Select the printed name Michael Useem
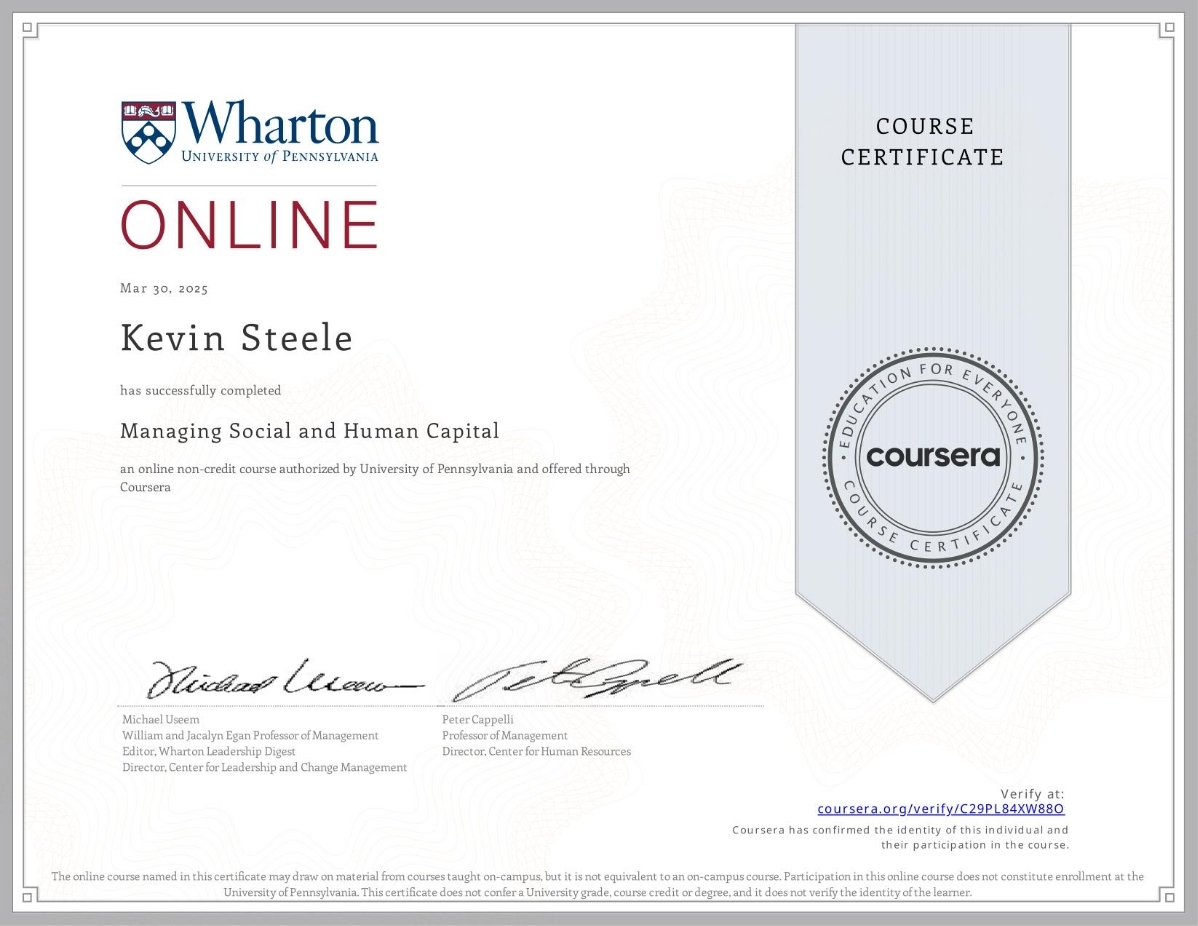The height and width of the screenshot is (926, 1198). point(160,720)
